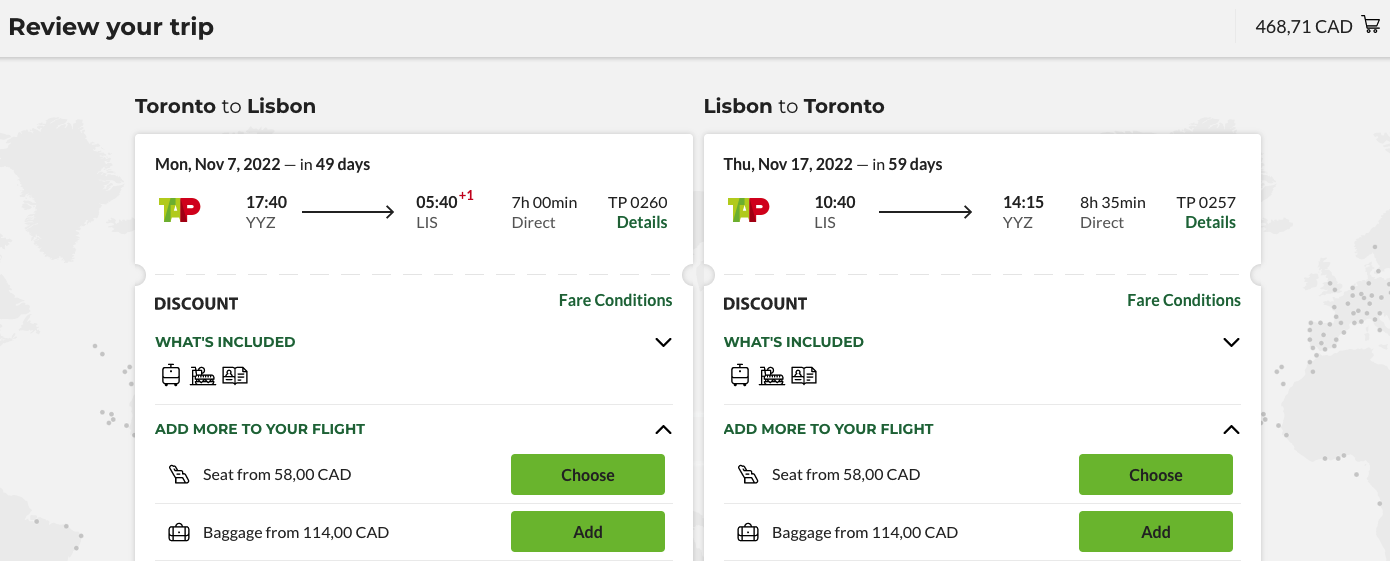The width and height of the screenshot is (1390, 561).
Task: Choose a seat for the Toronto to Lisbon flight
Action: pyautogui.click(x=587, y=475)
